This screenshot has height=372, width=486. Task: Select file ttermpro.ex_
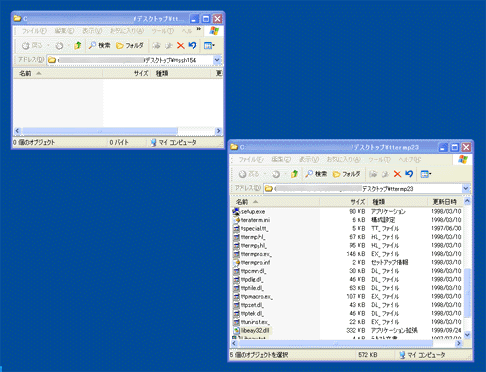(256, 254)
